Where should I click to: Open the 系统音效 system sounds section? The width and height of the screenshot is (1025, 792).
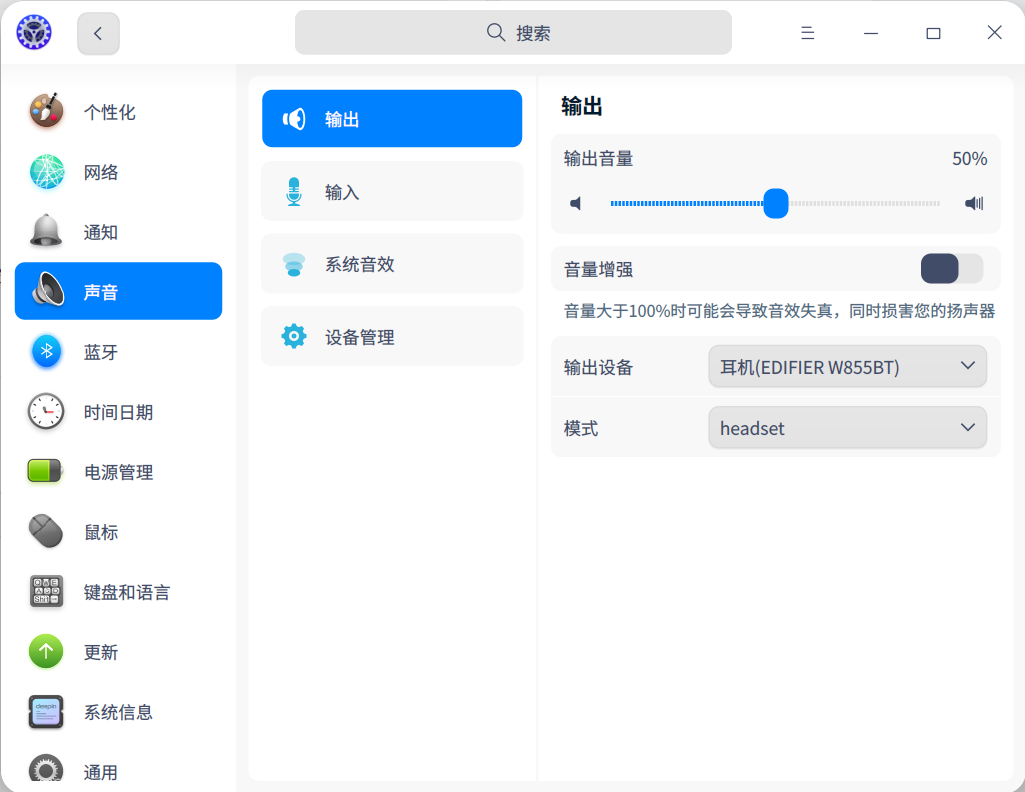[x=391, y=263]
